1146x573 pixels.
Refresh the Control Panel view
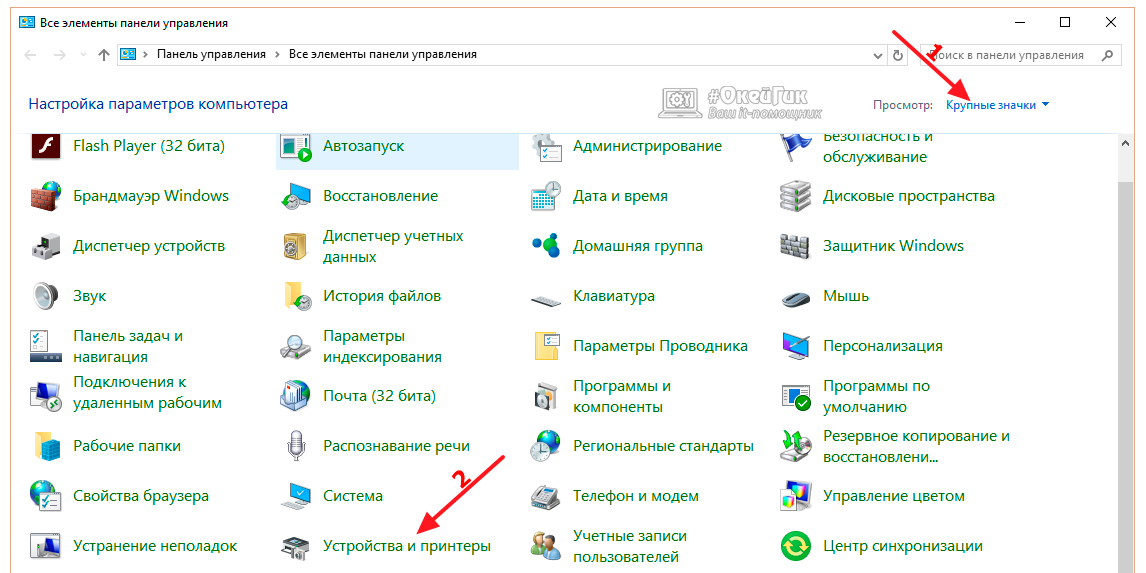tap(898, 56)
